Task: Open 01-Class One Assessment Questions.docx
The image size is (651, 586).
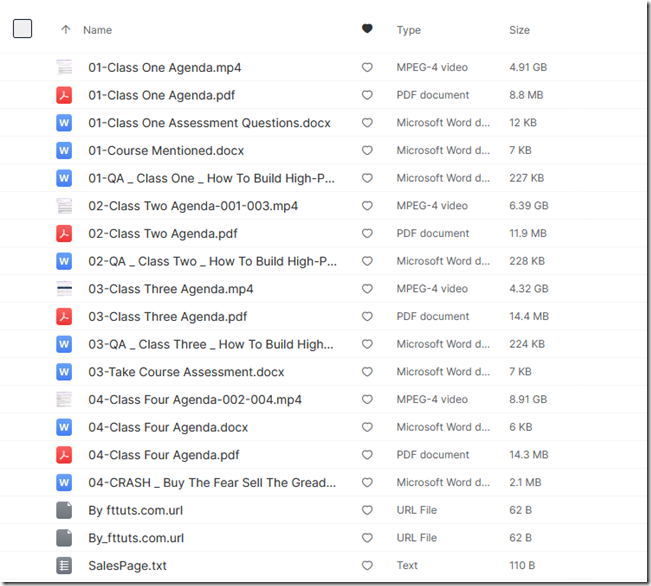Action: [209, 123]
